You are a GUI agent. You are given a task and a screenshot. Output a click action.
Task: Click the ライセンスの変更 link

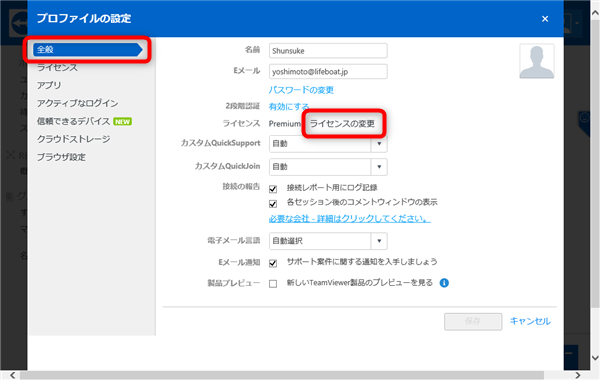[x=342, y=124]
